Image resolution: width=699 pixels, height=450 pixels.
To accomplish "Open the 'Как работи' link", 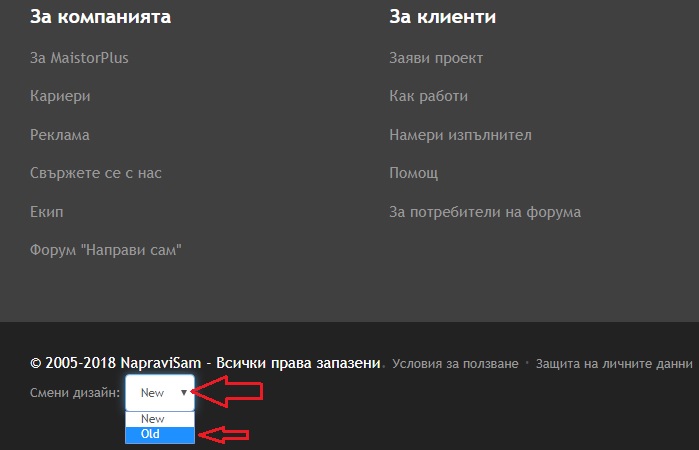I will pos(428,96).
